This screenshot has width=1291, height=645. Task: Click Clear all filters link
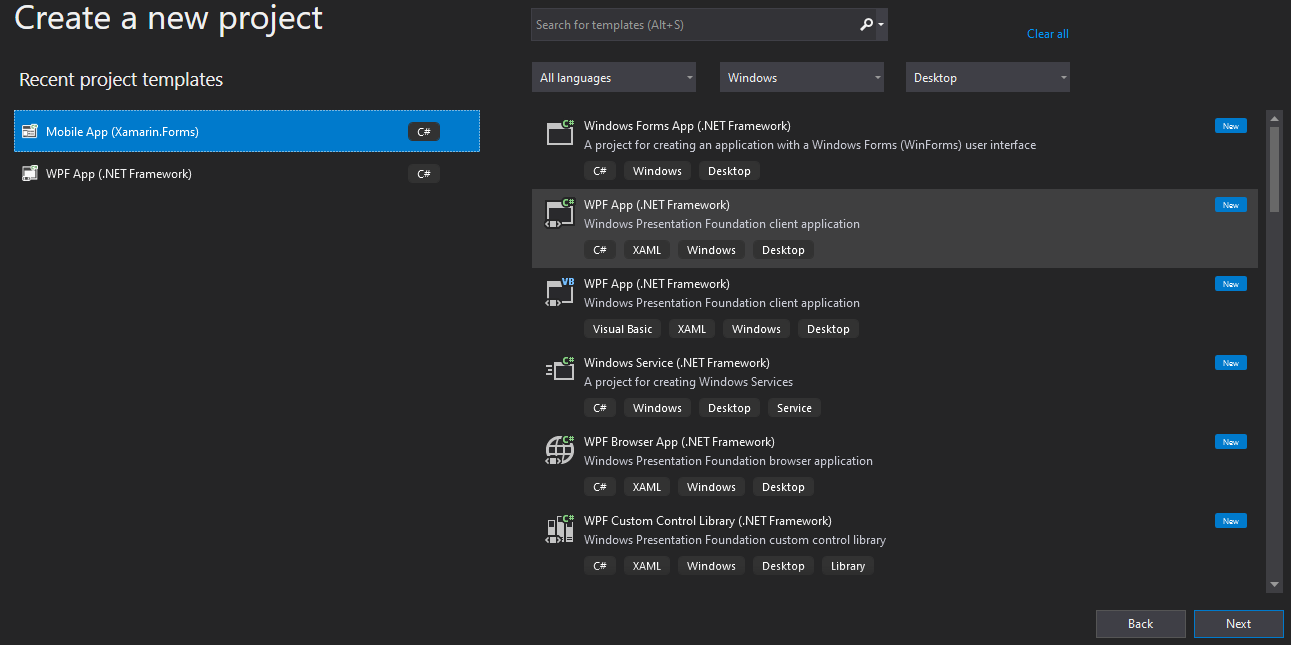tap(1048, 34)
